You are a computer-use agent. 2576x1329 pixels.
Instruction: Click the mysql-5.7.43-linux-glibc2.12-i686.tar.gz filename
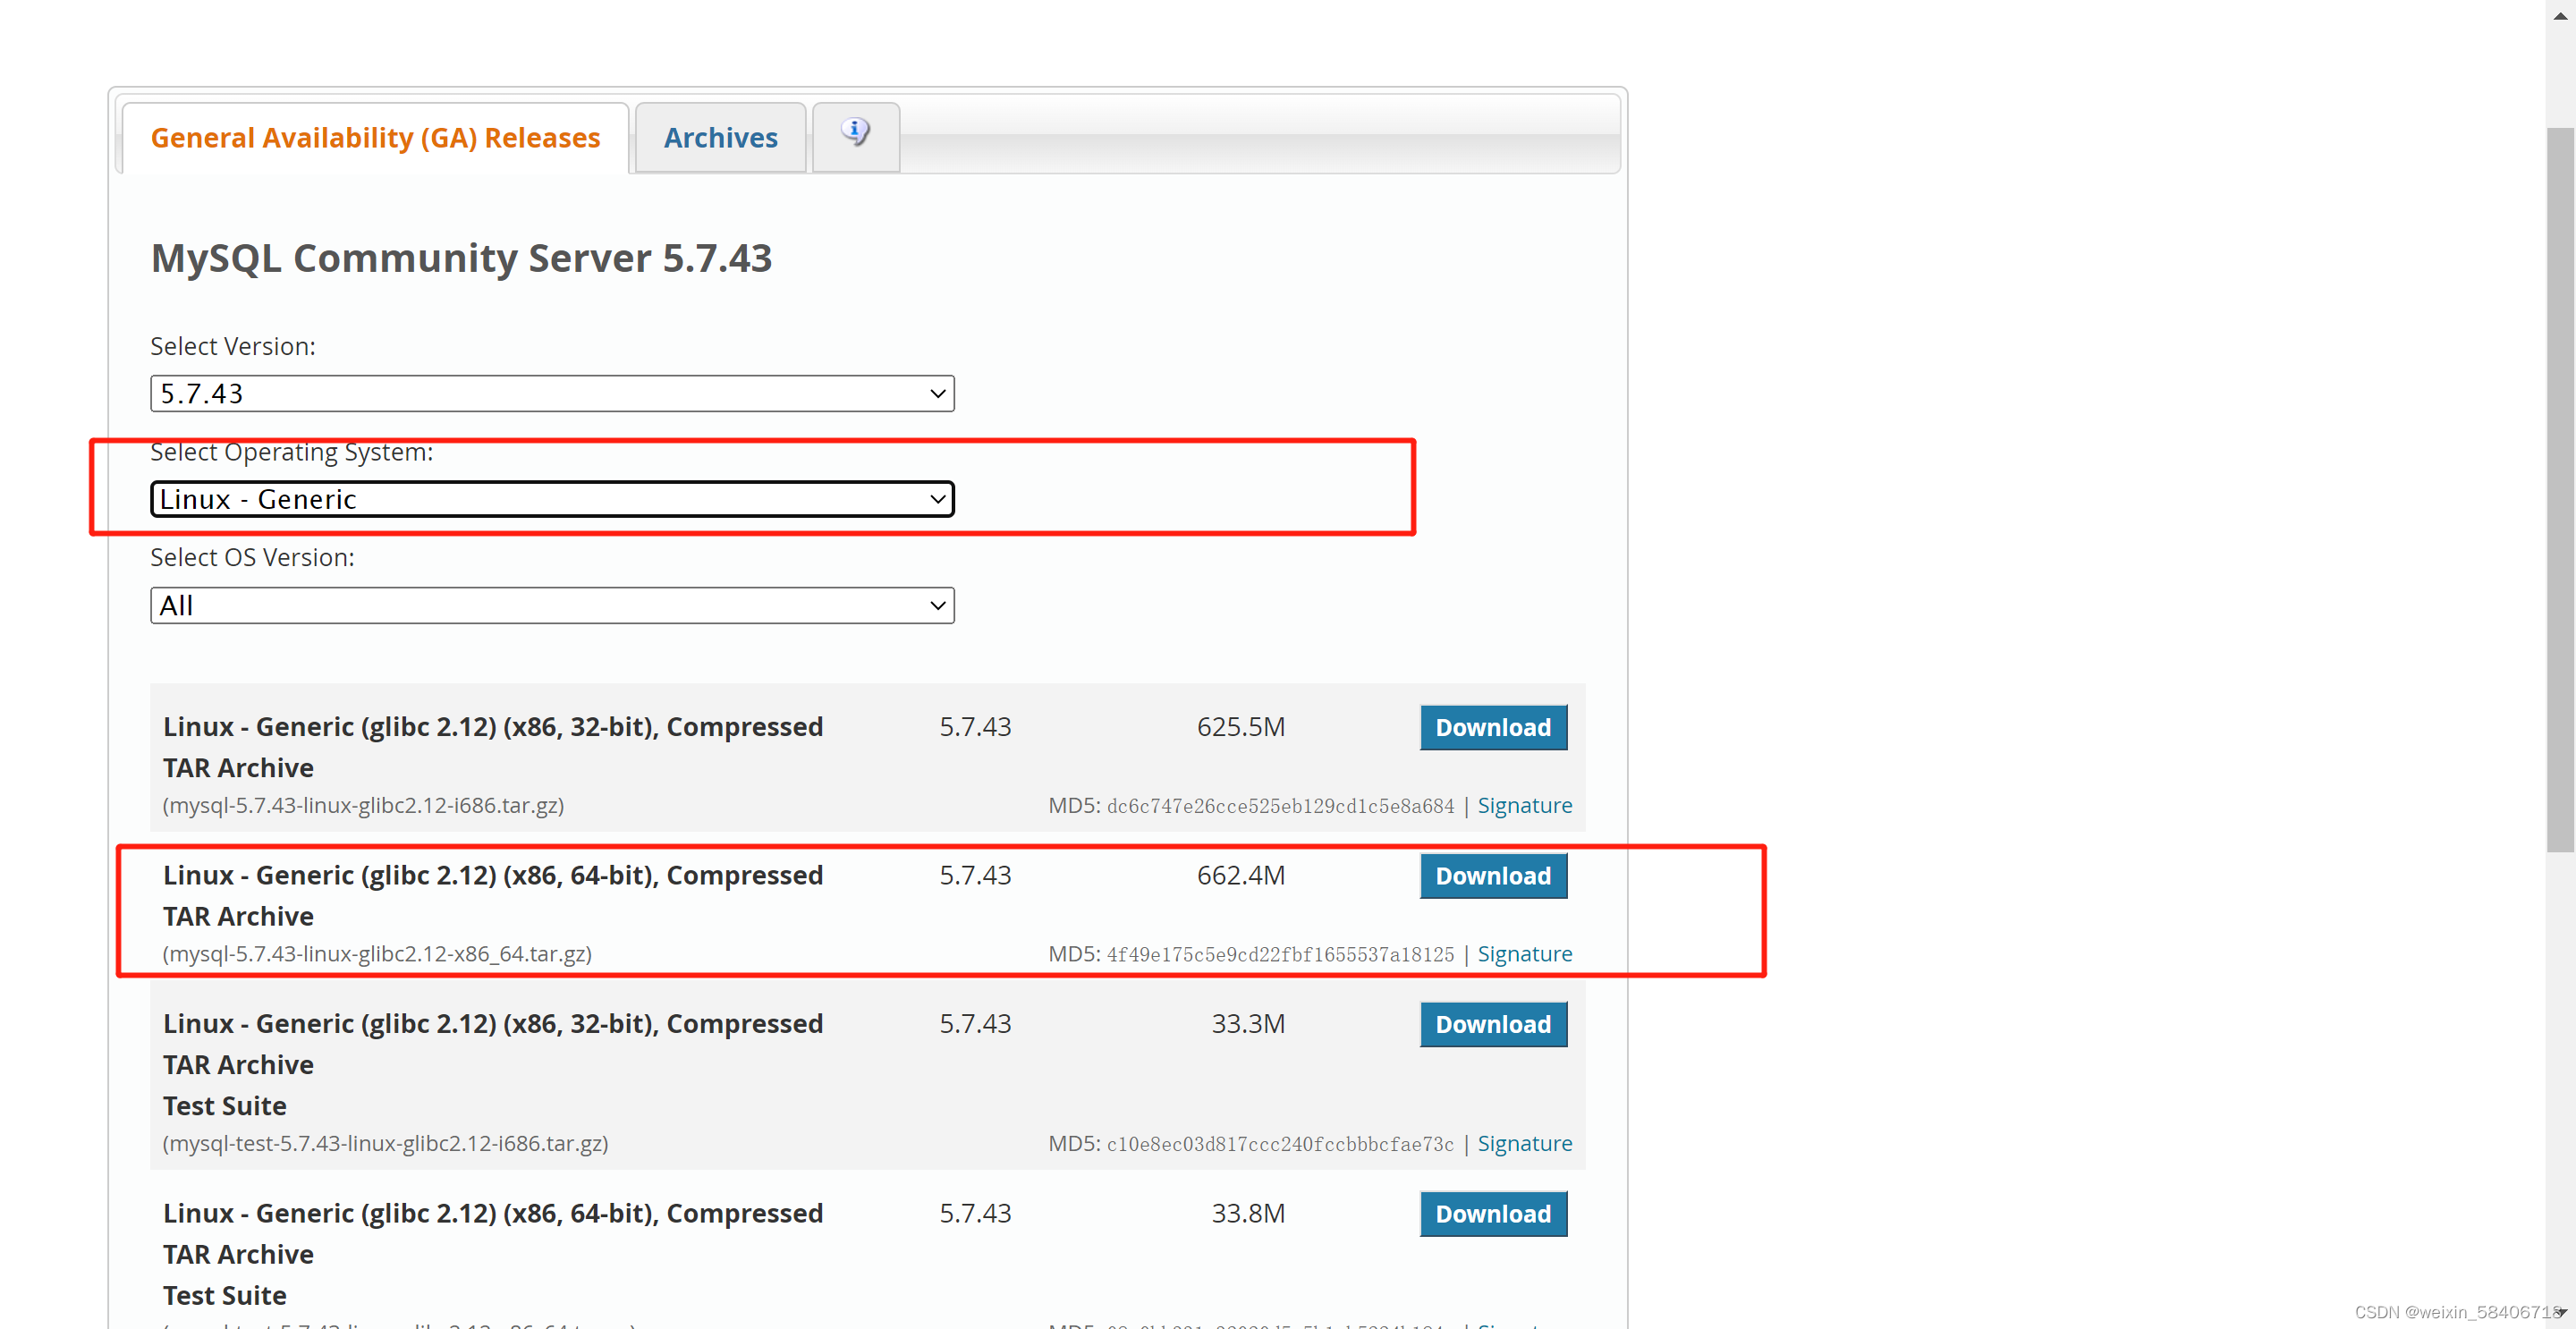[x=363, y=806]
